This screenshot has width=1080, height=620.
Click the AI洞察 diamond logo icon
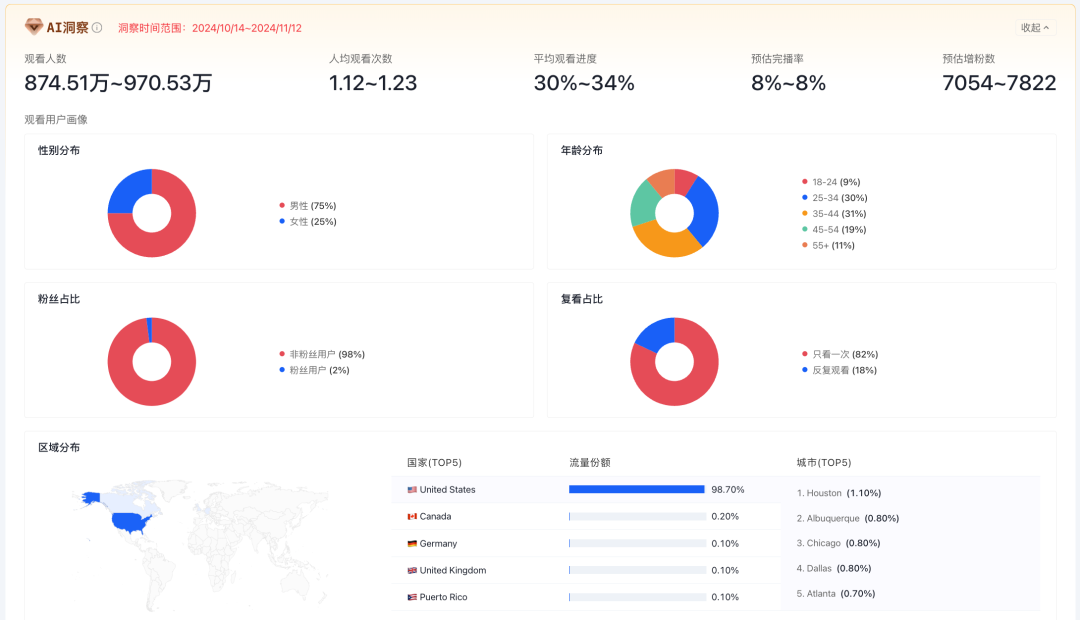34,27
